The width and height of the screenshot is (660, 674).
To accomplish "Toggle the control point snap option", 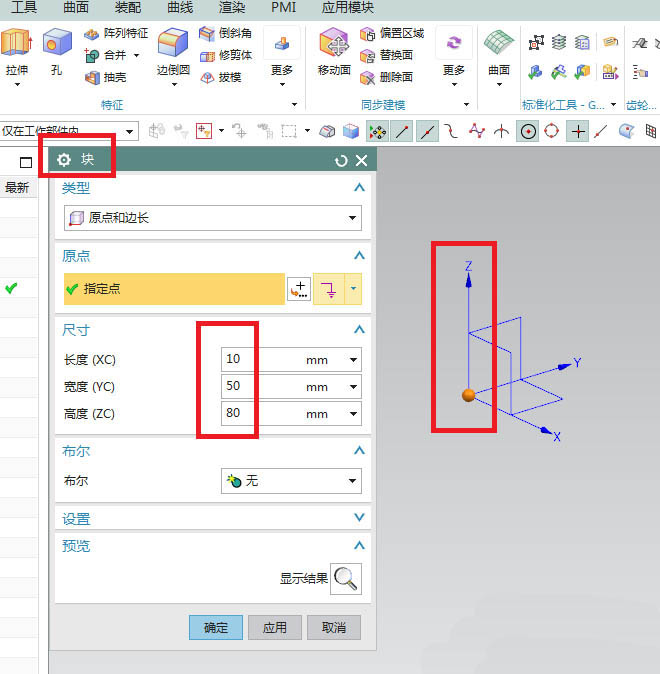I will pyautogui.click(x=451, y=131).
